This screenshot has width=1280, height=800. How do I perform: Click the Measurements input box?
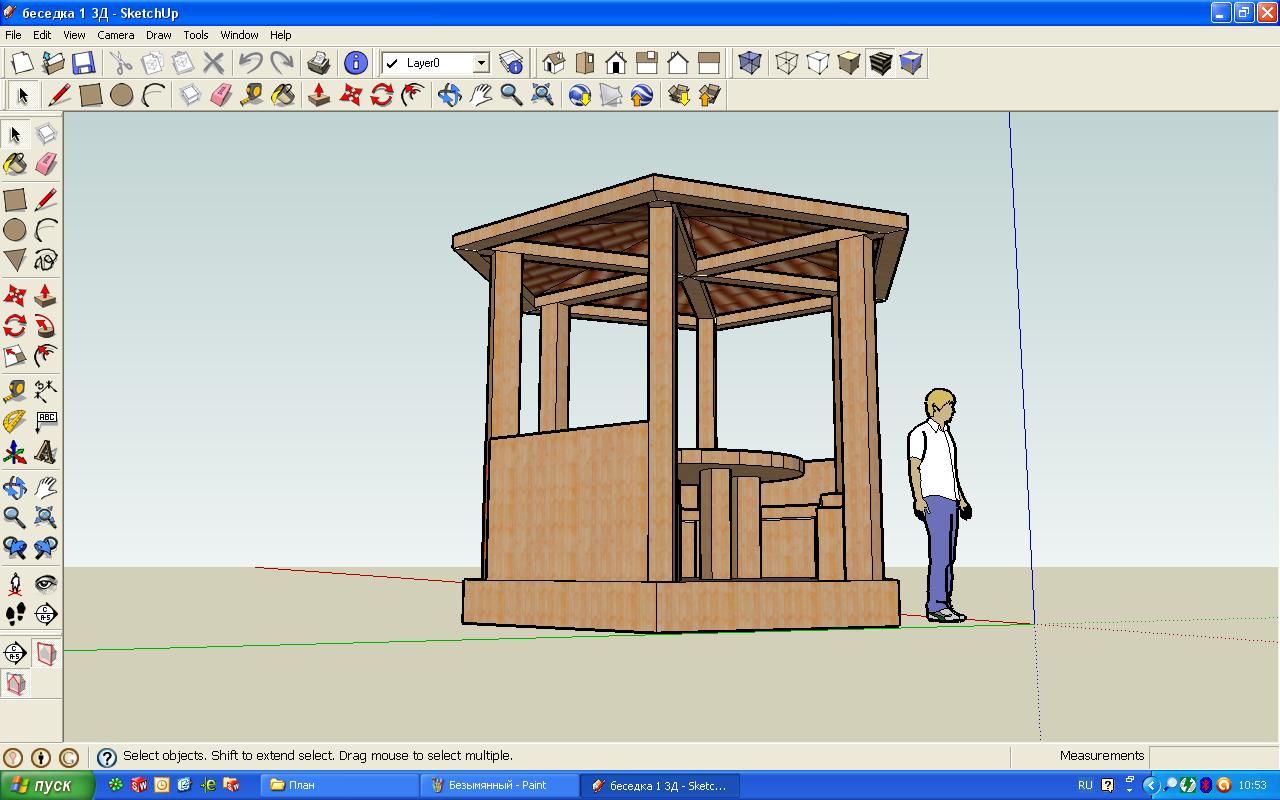1213,756
